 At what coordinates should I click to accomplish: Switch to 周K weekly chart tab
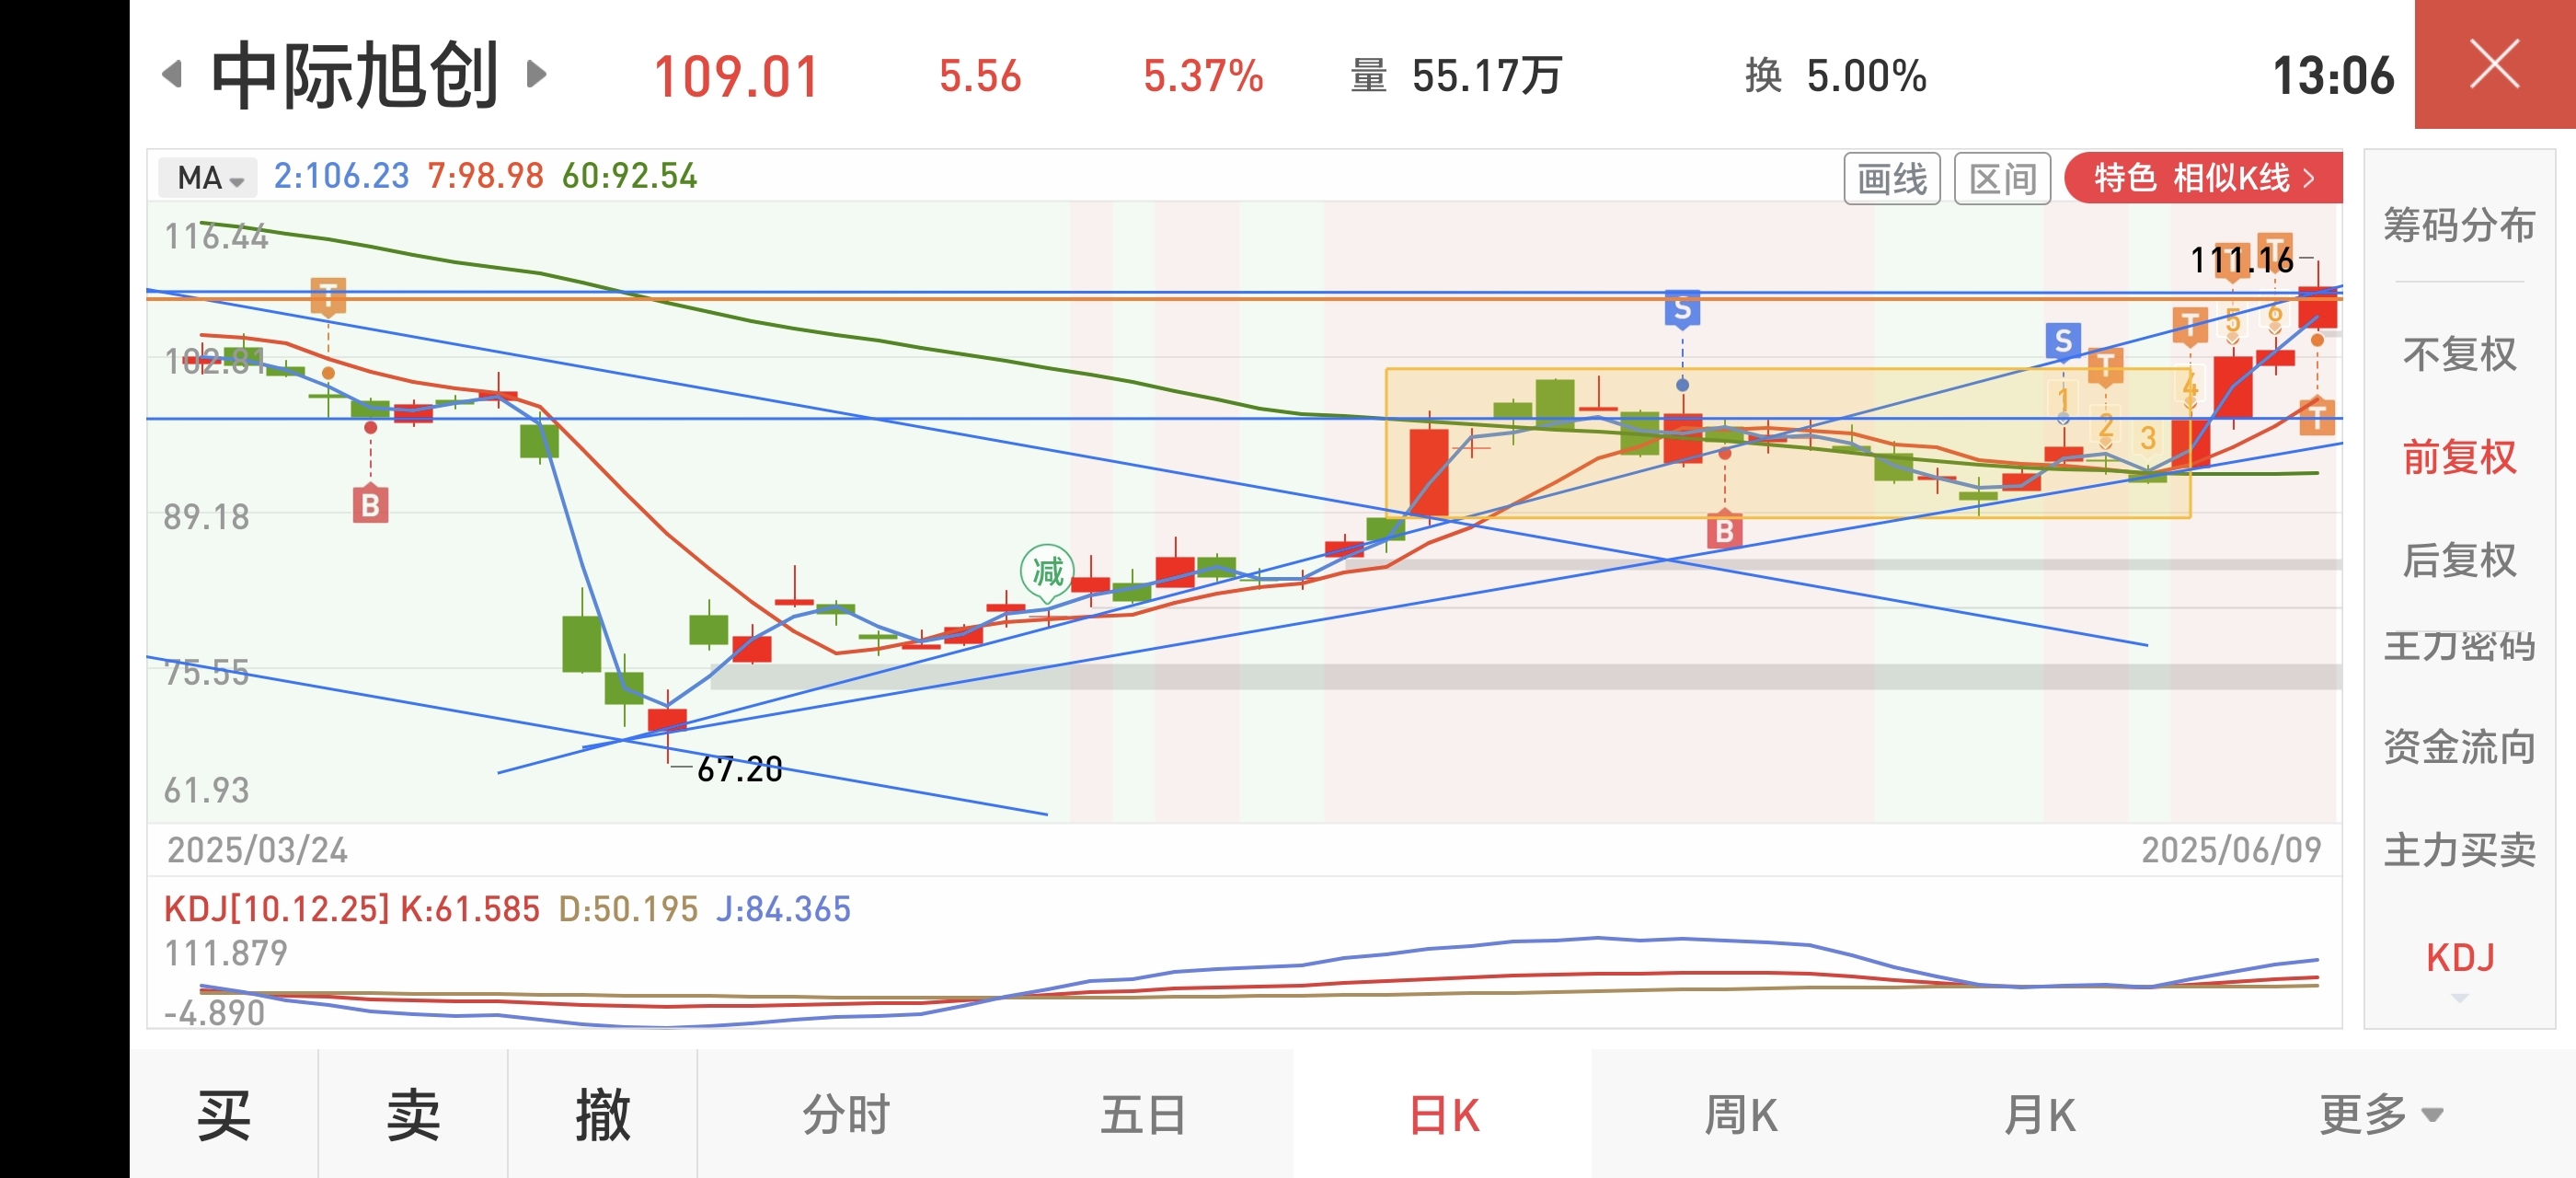1741,1114
